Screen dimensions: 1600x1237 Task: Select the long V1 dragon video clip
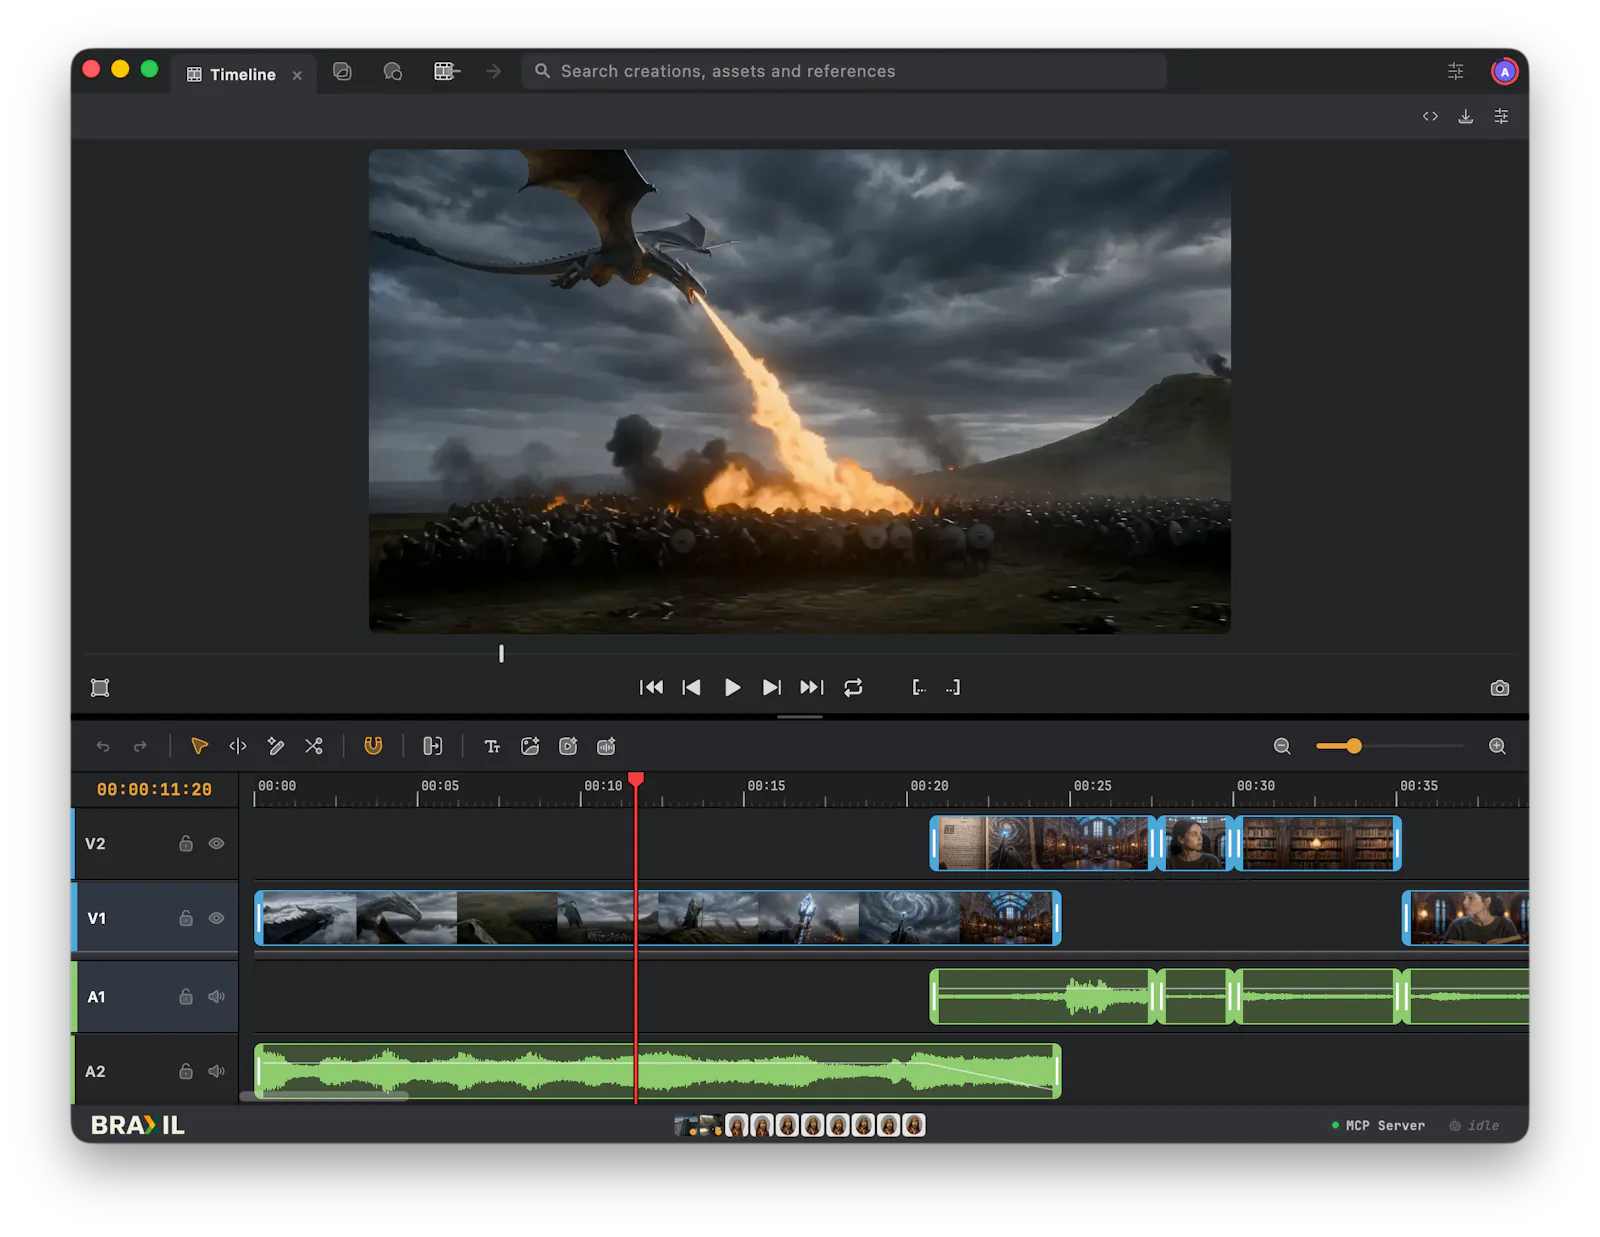pyautogui.click(x=658, y=918)
